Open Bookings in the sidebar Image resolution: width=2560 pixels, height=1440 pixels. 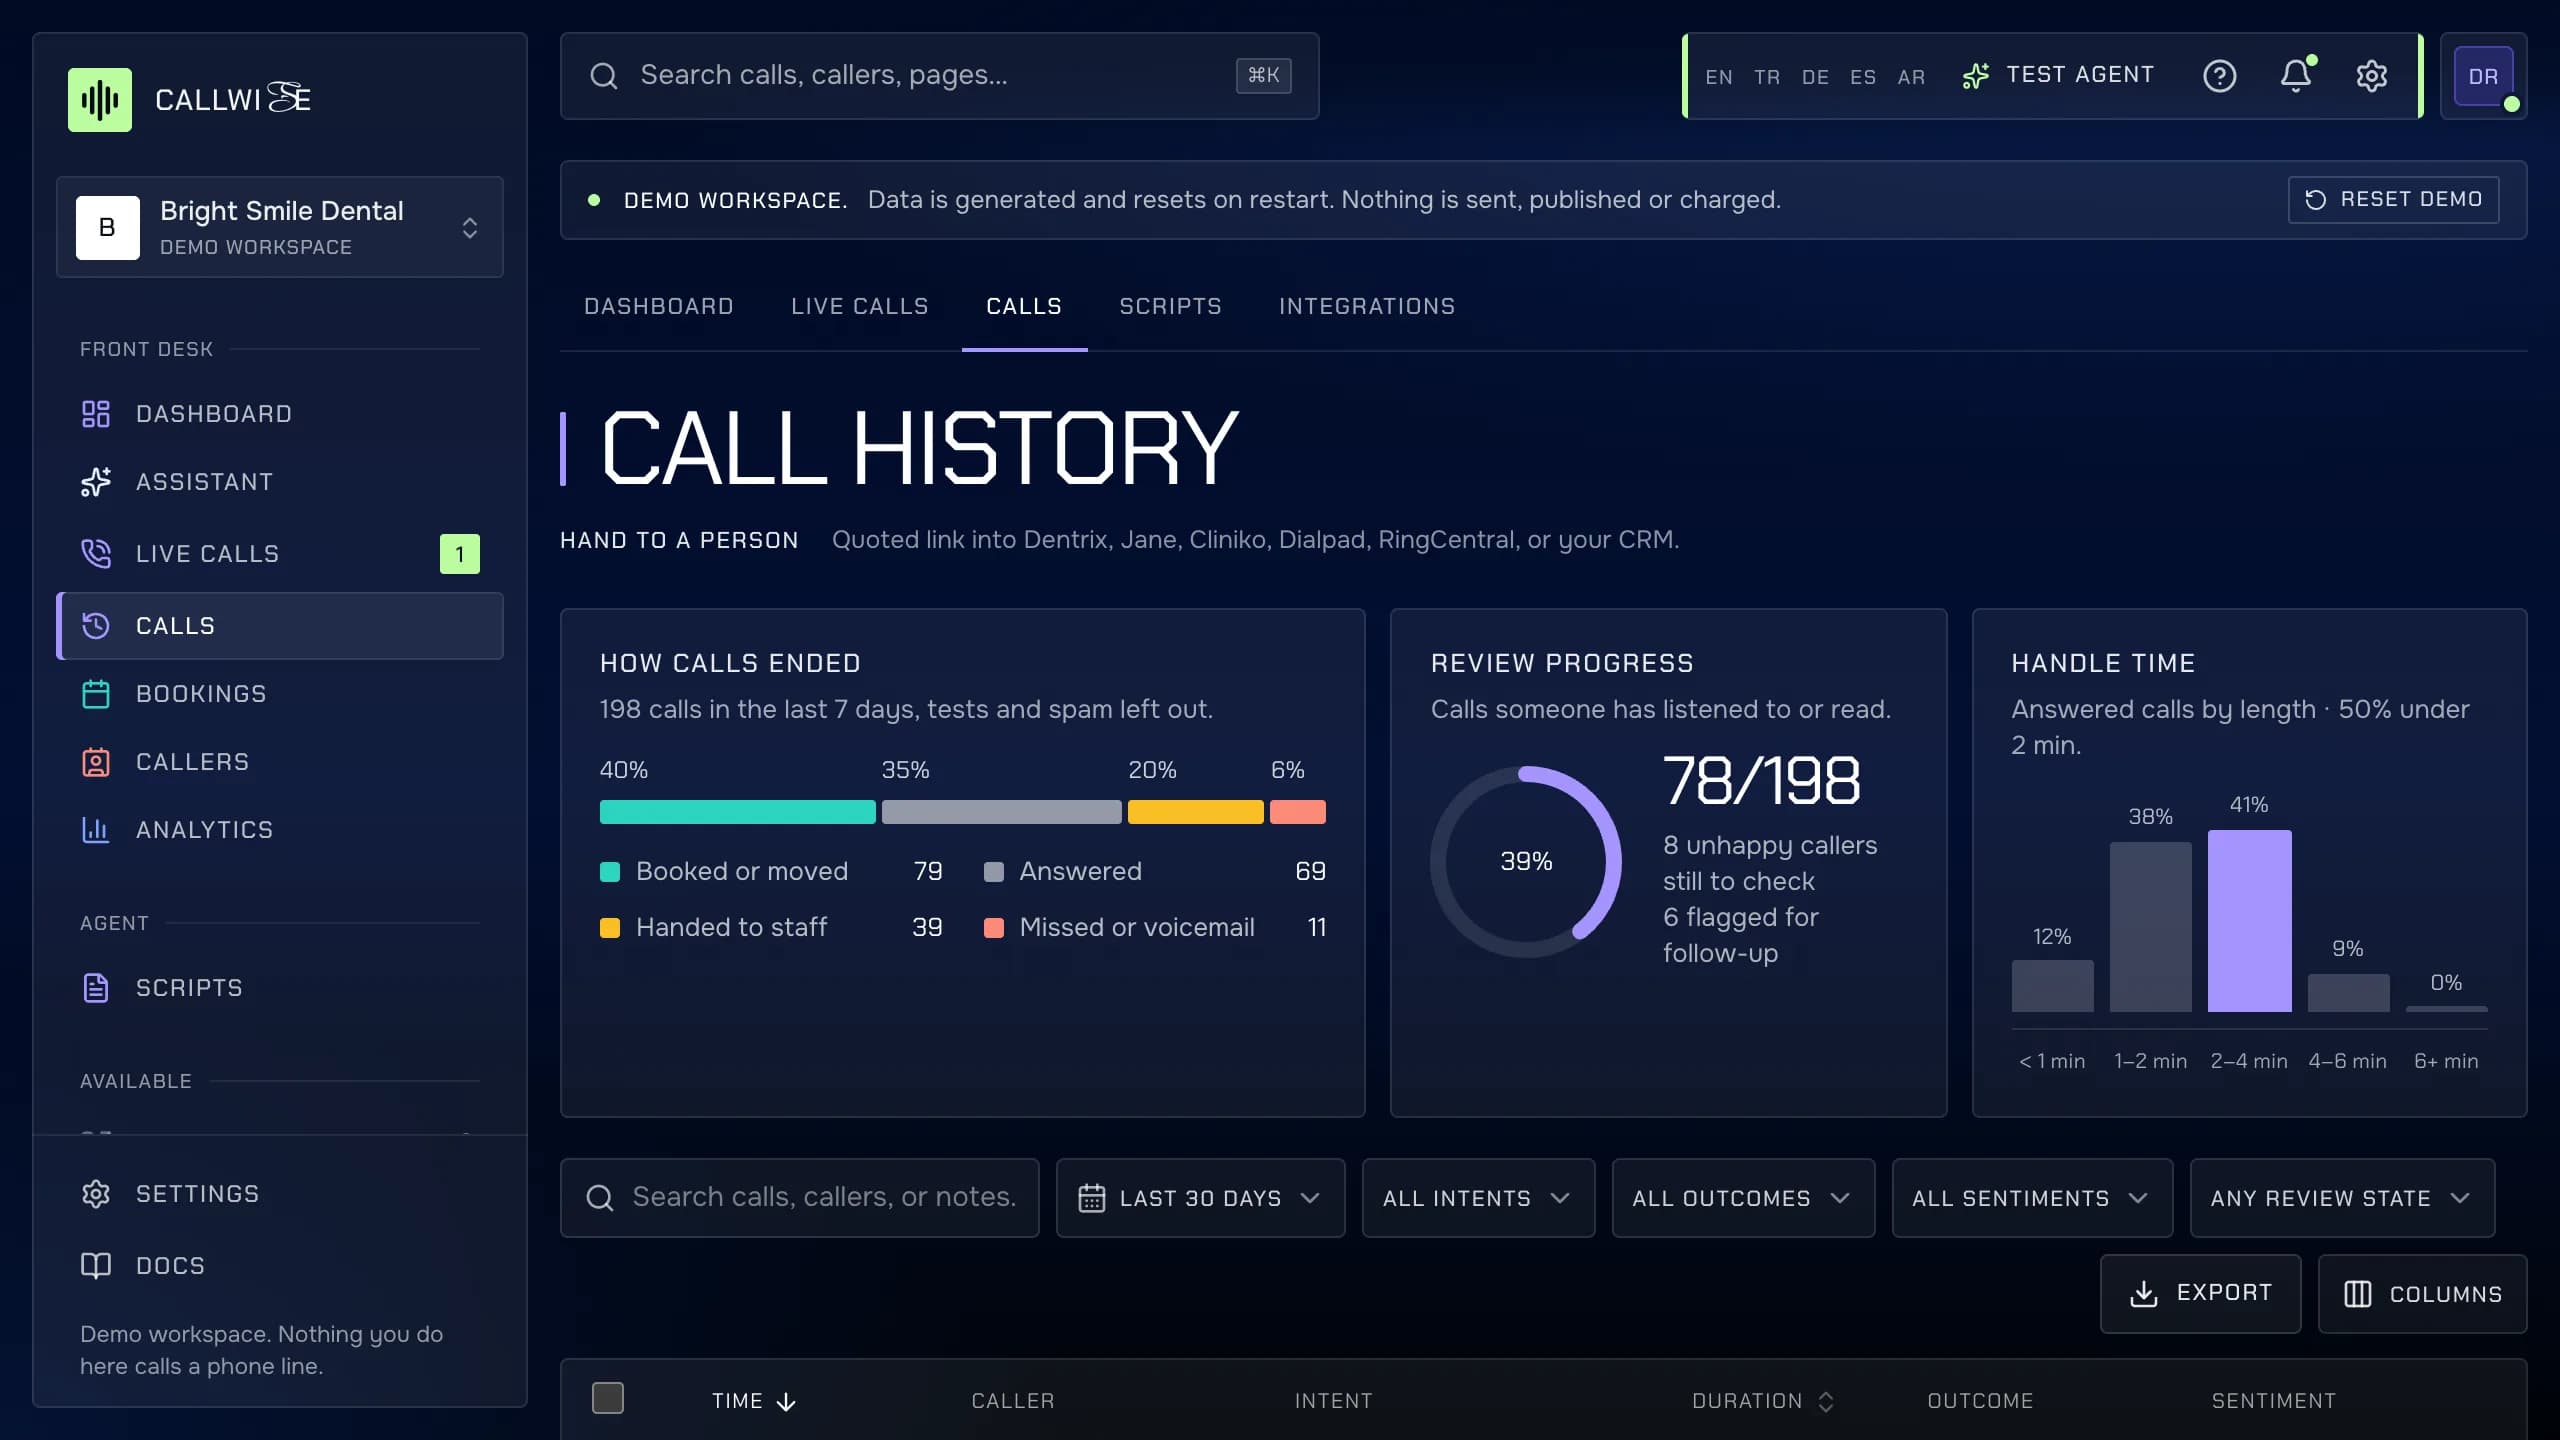point(280,694)
